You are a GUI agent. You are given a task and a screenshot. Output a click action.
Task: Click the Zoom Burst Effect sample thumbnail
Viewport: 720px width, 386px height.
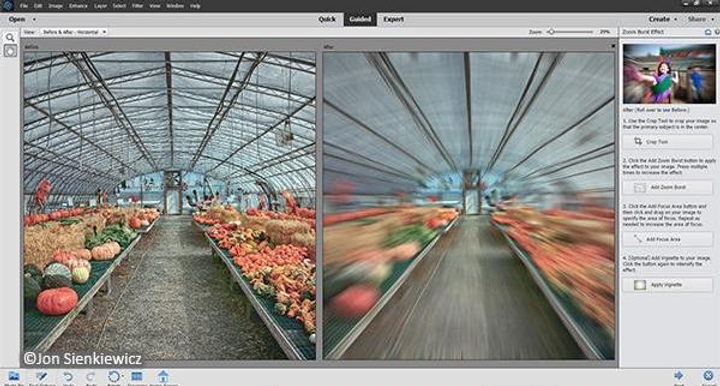[669, 74]
